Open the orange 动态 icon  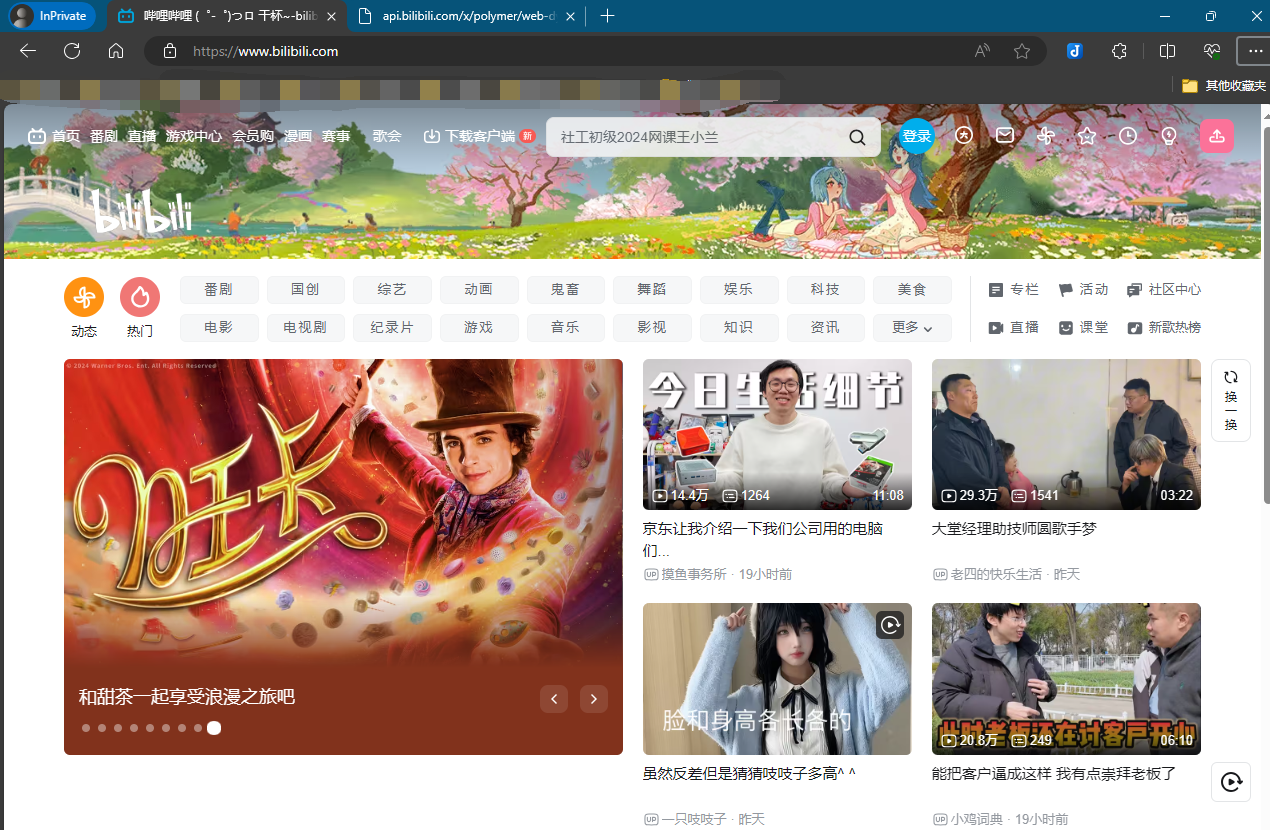point(84,297)
